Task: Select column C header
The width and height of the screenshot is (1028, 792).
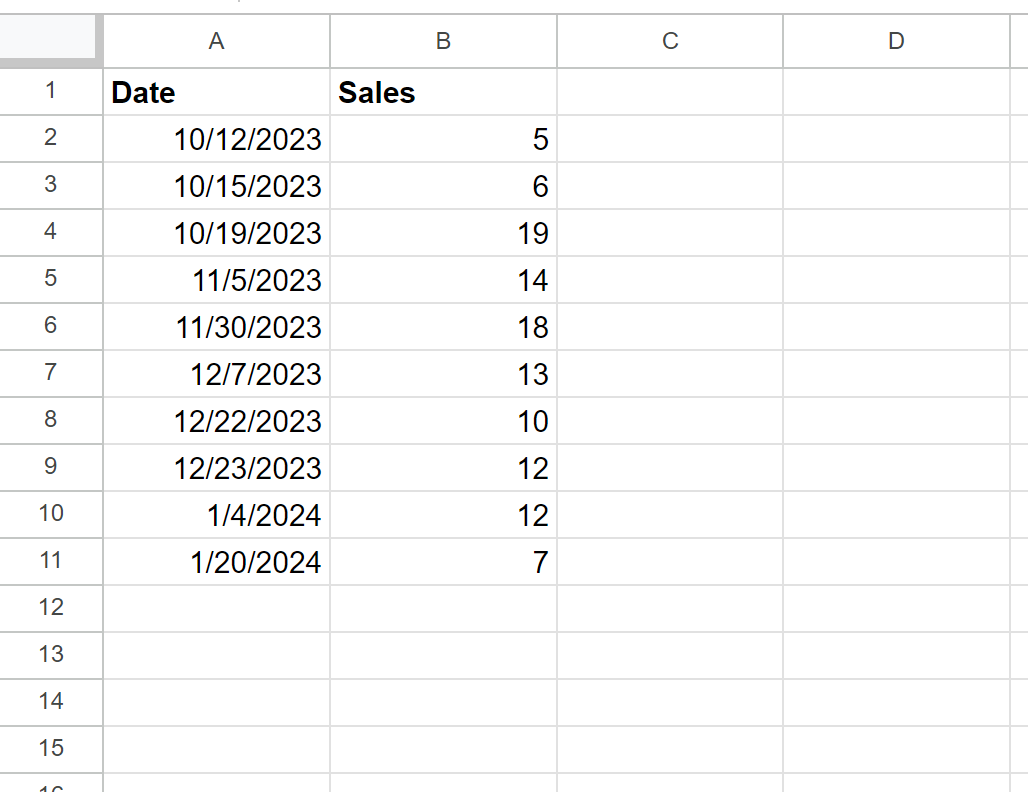Action: (669, 41)
